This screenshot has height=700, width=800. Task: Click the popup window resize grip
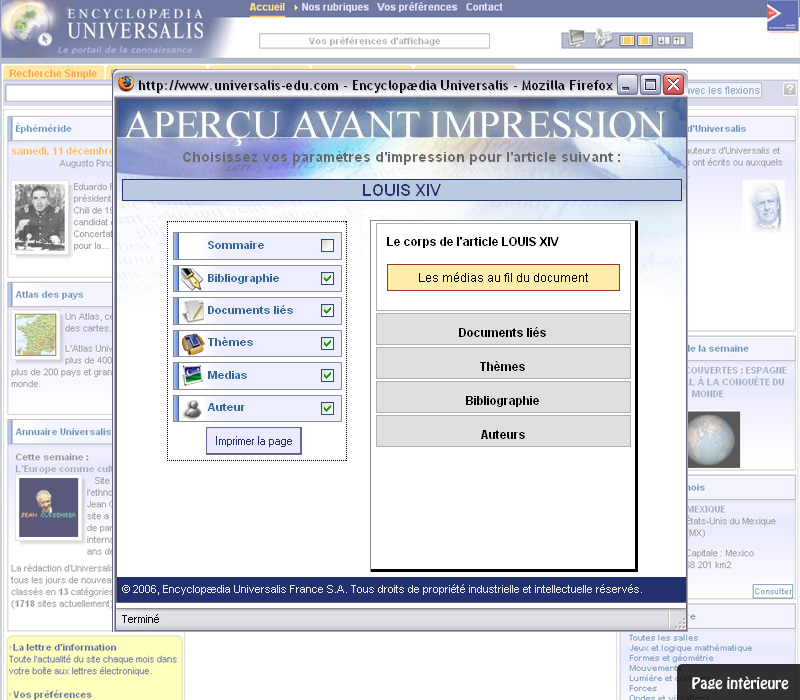click(679, 622)
